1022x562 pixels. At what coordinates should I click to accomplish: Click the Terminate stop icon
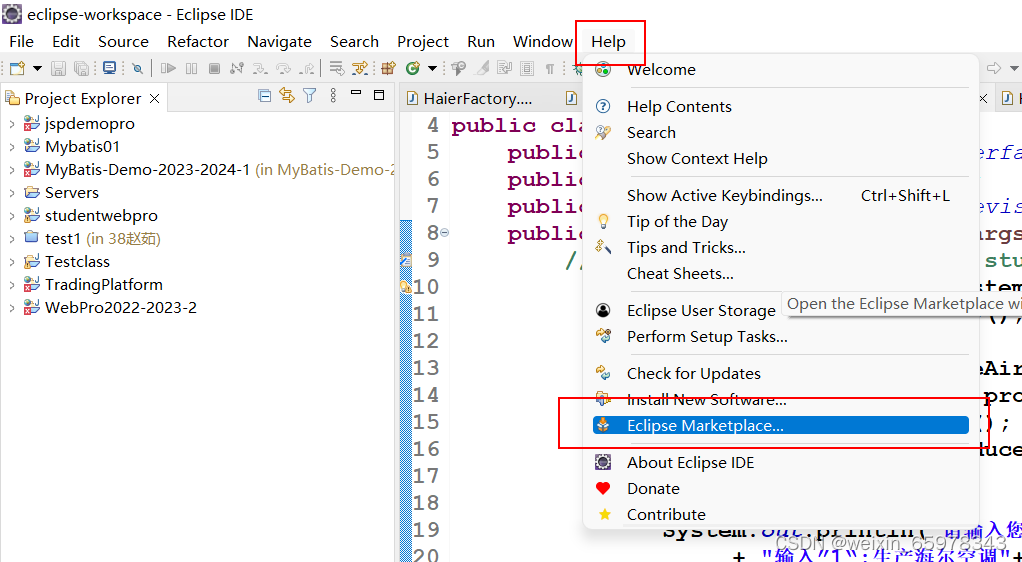coord(214,68)
